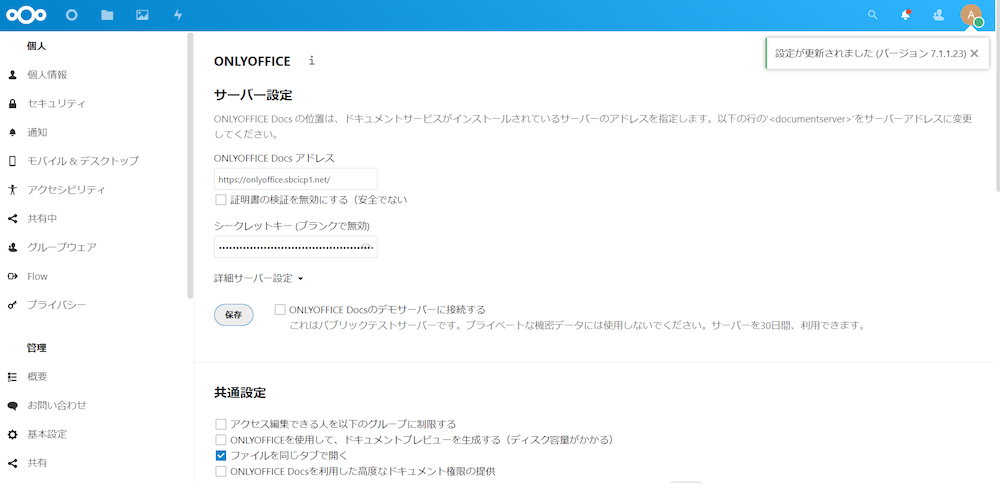
Task: Click the Flow arrow icon
Action: click(x=12, y=276)
